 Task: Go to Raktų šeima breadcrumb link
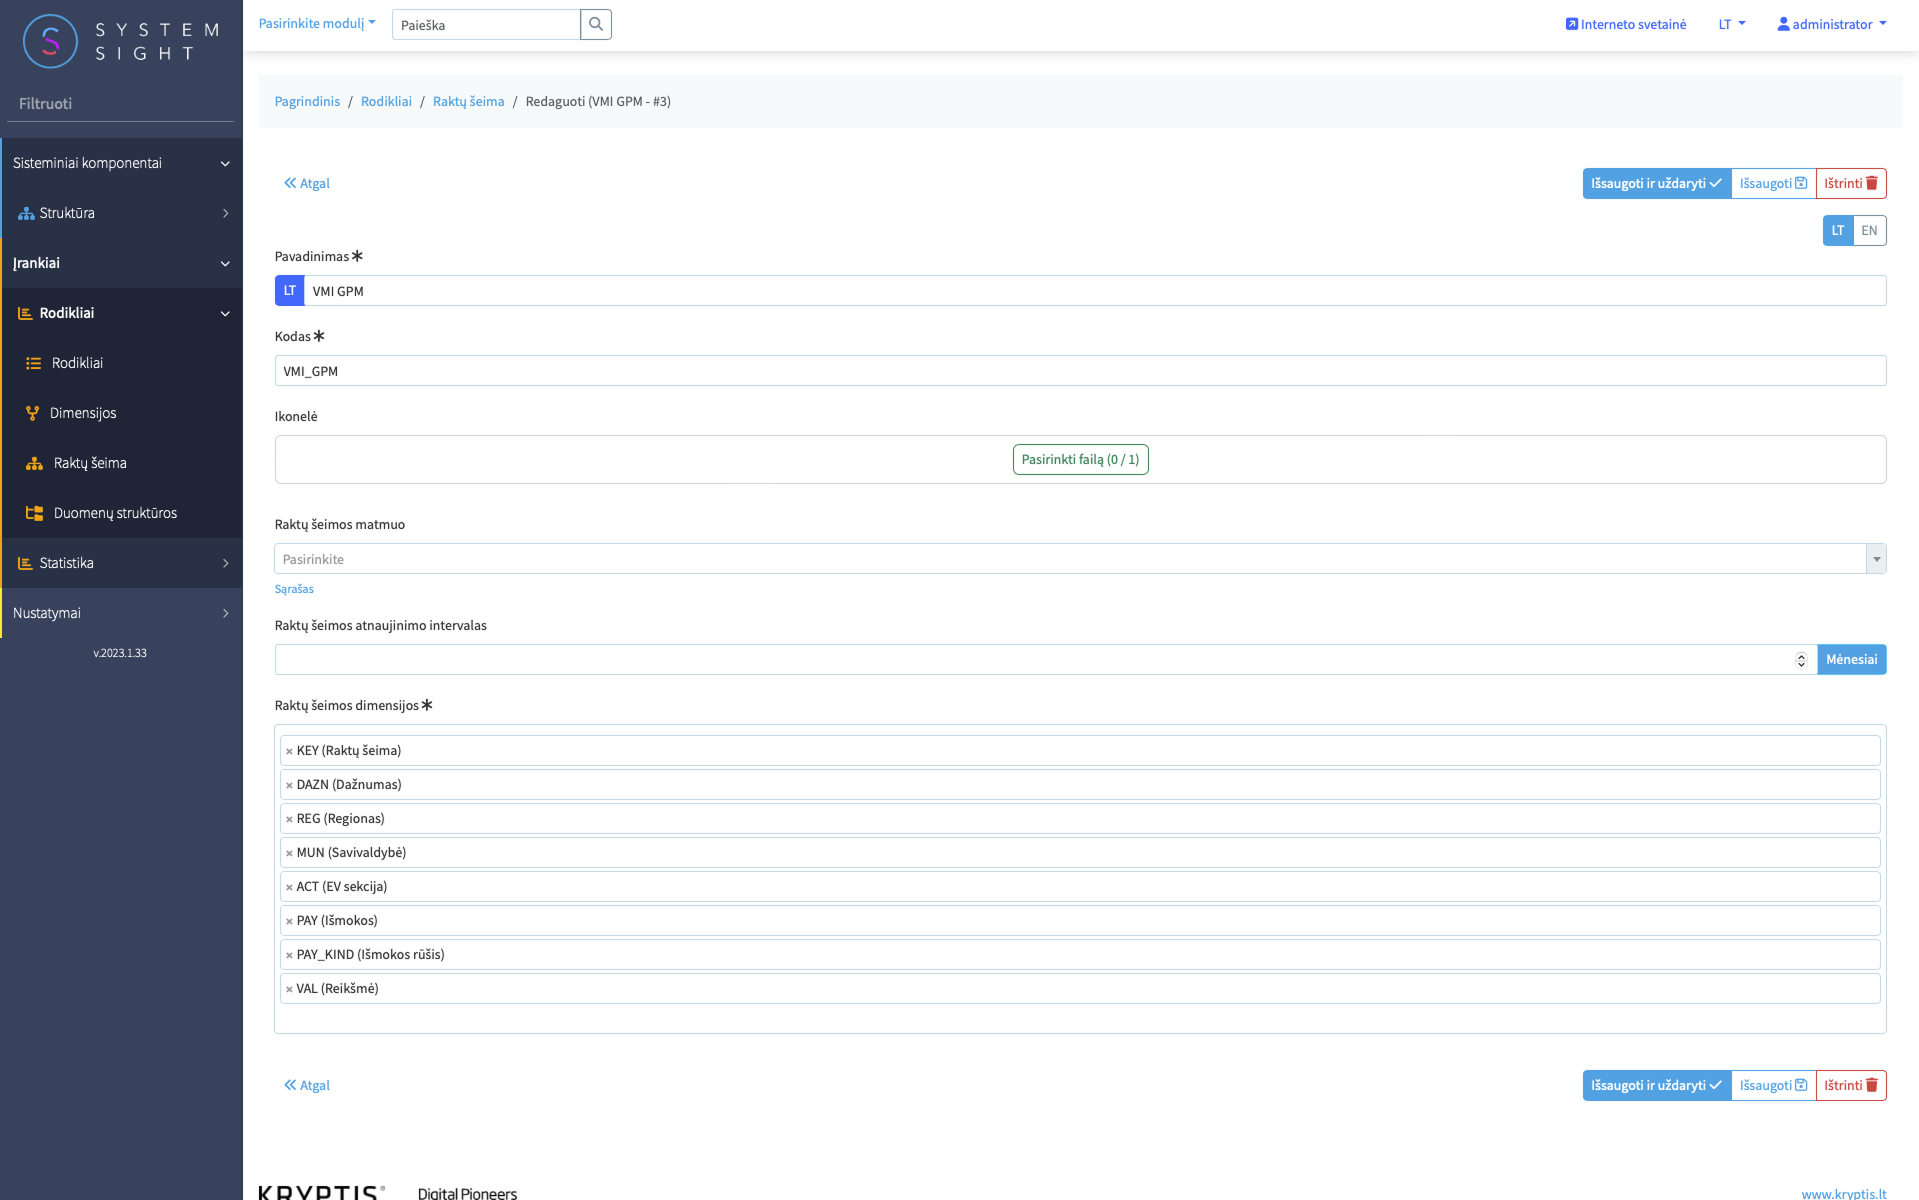(x=468, y=101)
